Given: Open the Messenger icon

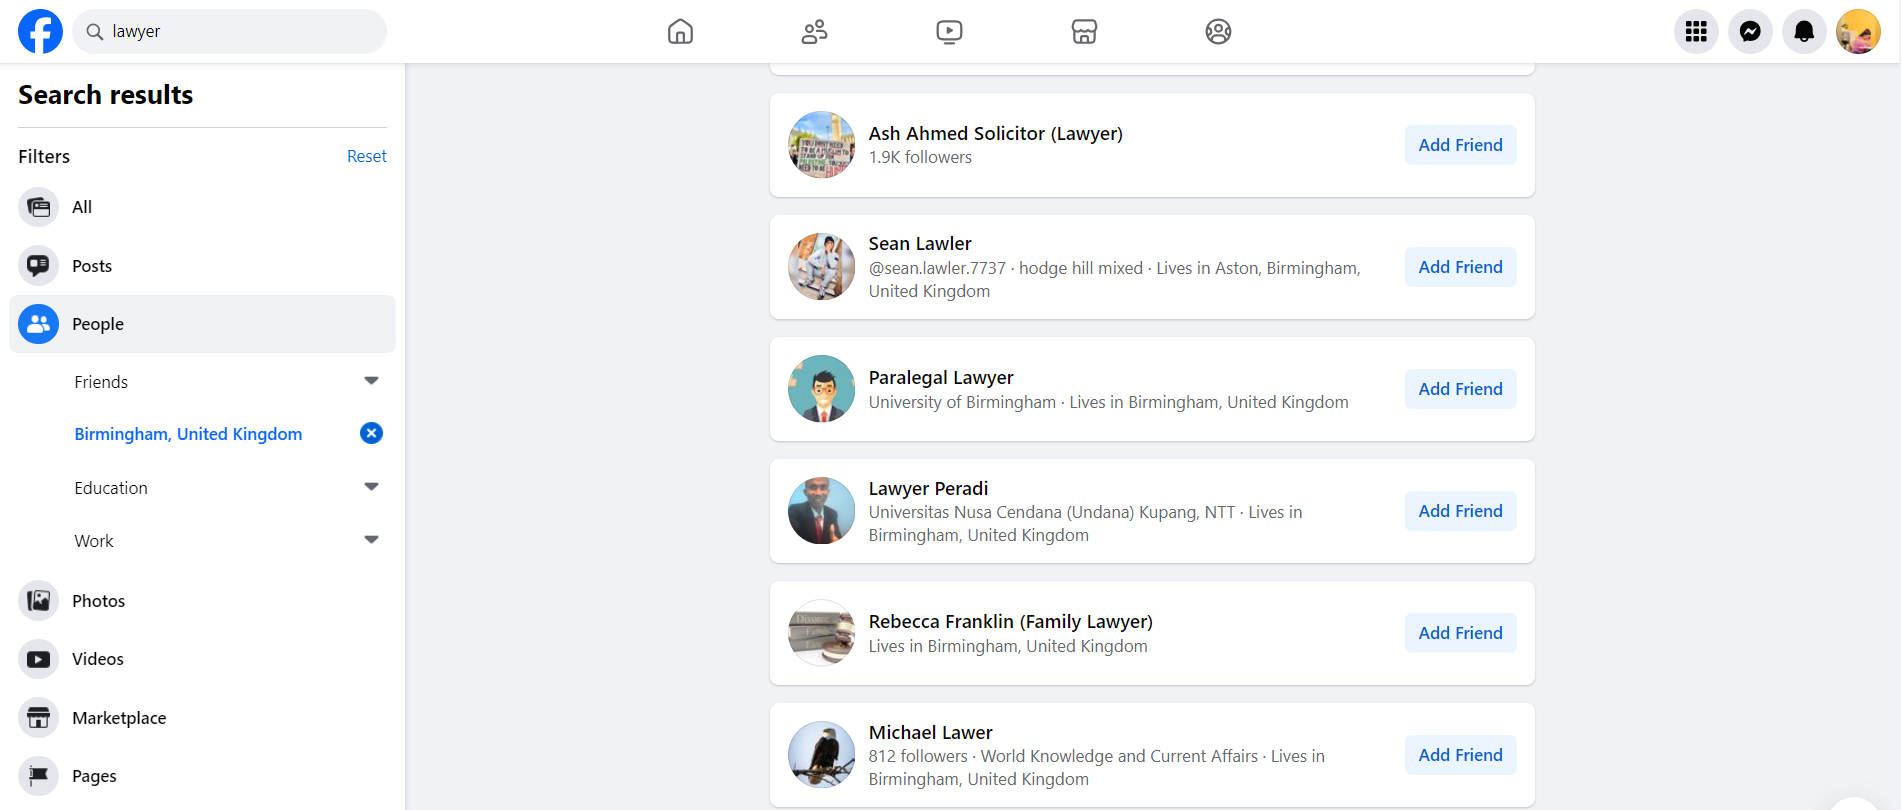Looking at the screenshot, I should point(1750,32).
